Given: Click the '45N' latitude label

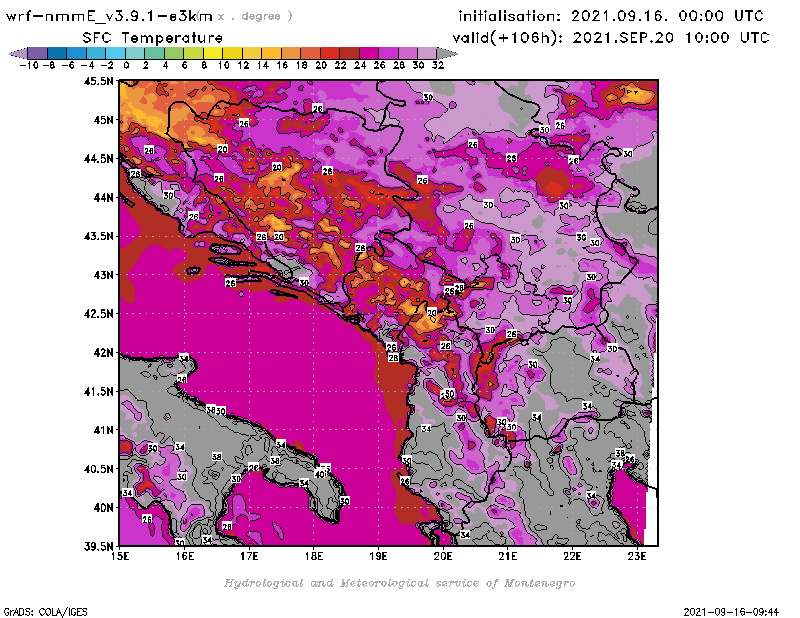Looking at the screenshot, I should [x=103, y=120].
